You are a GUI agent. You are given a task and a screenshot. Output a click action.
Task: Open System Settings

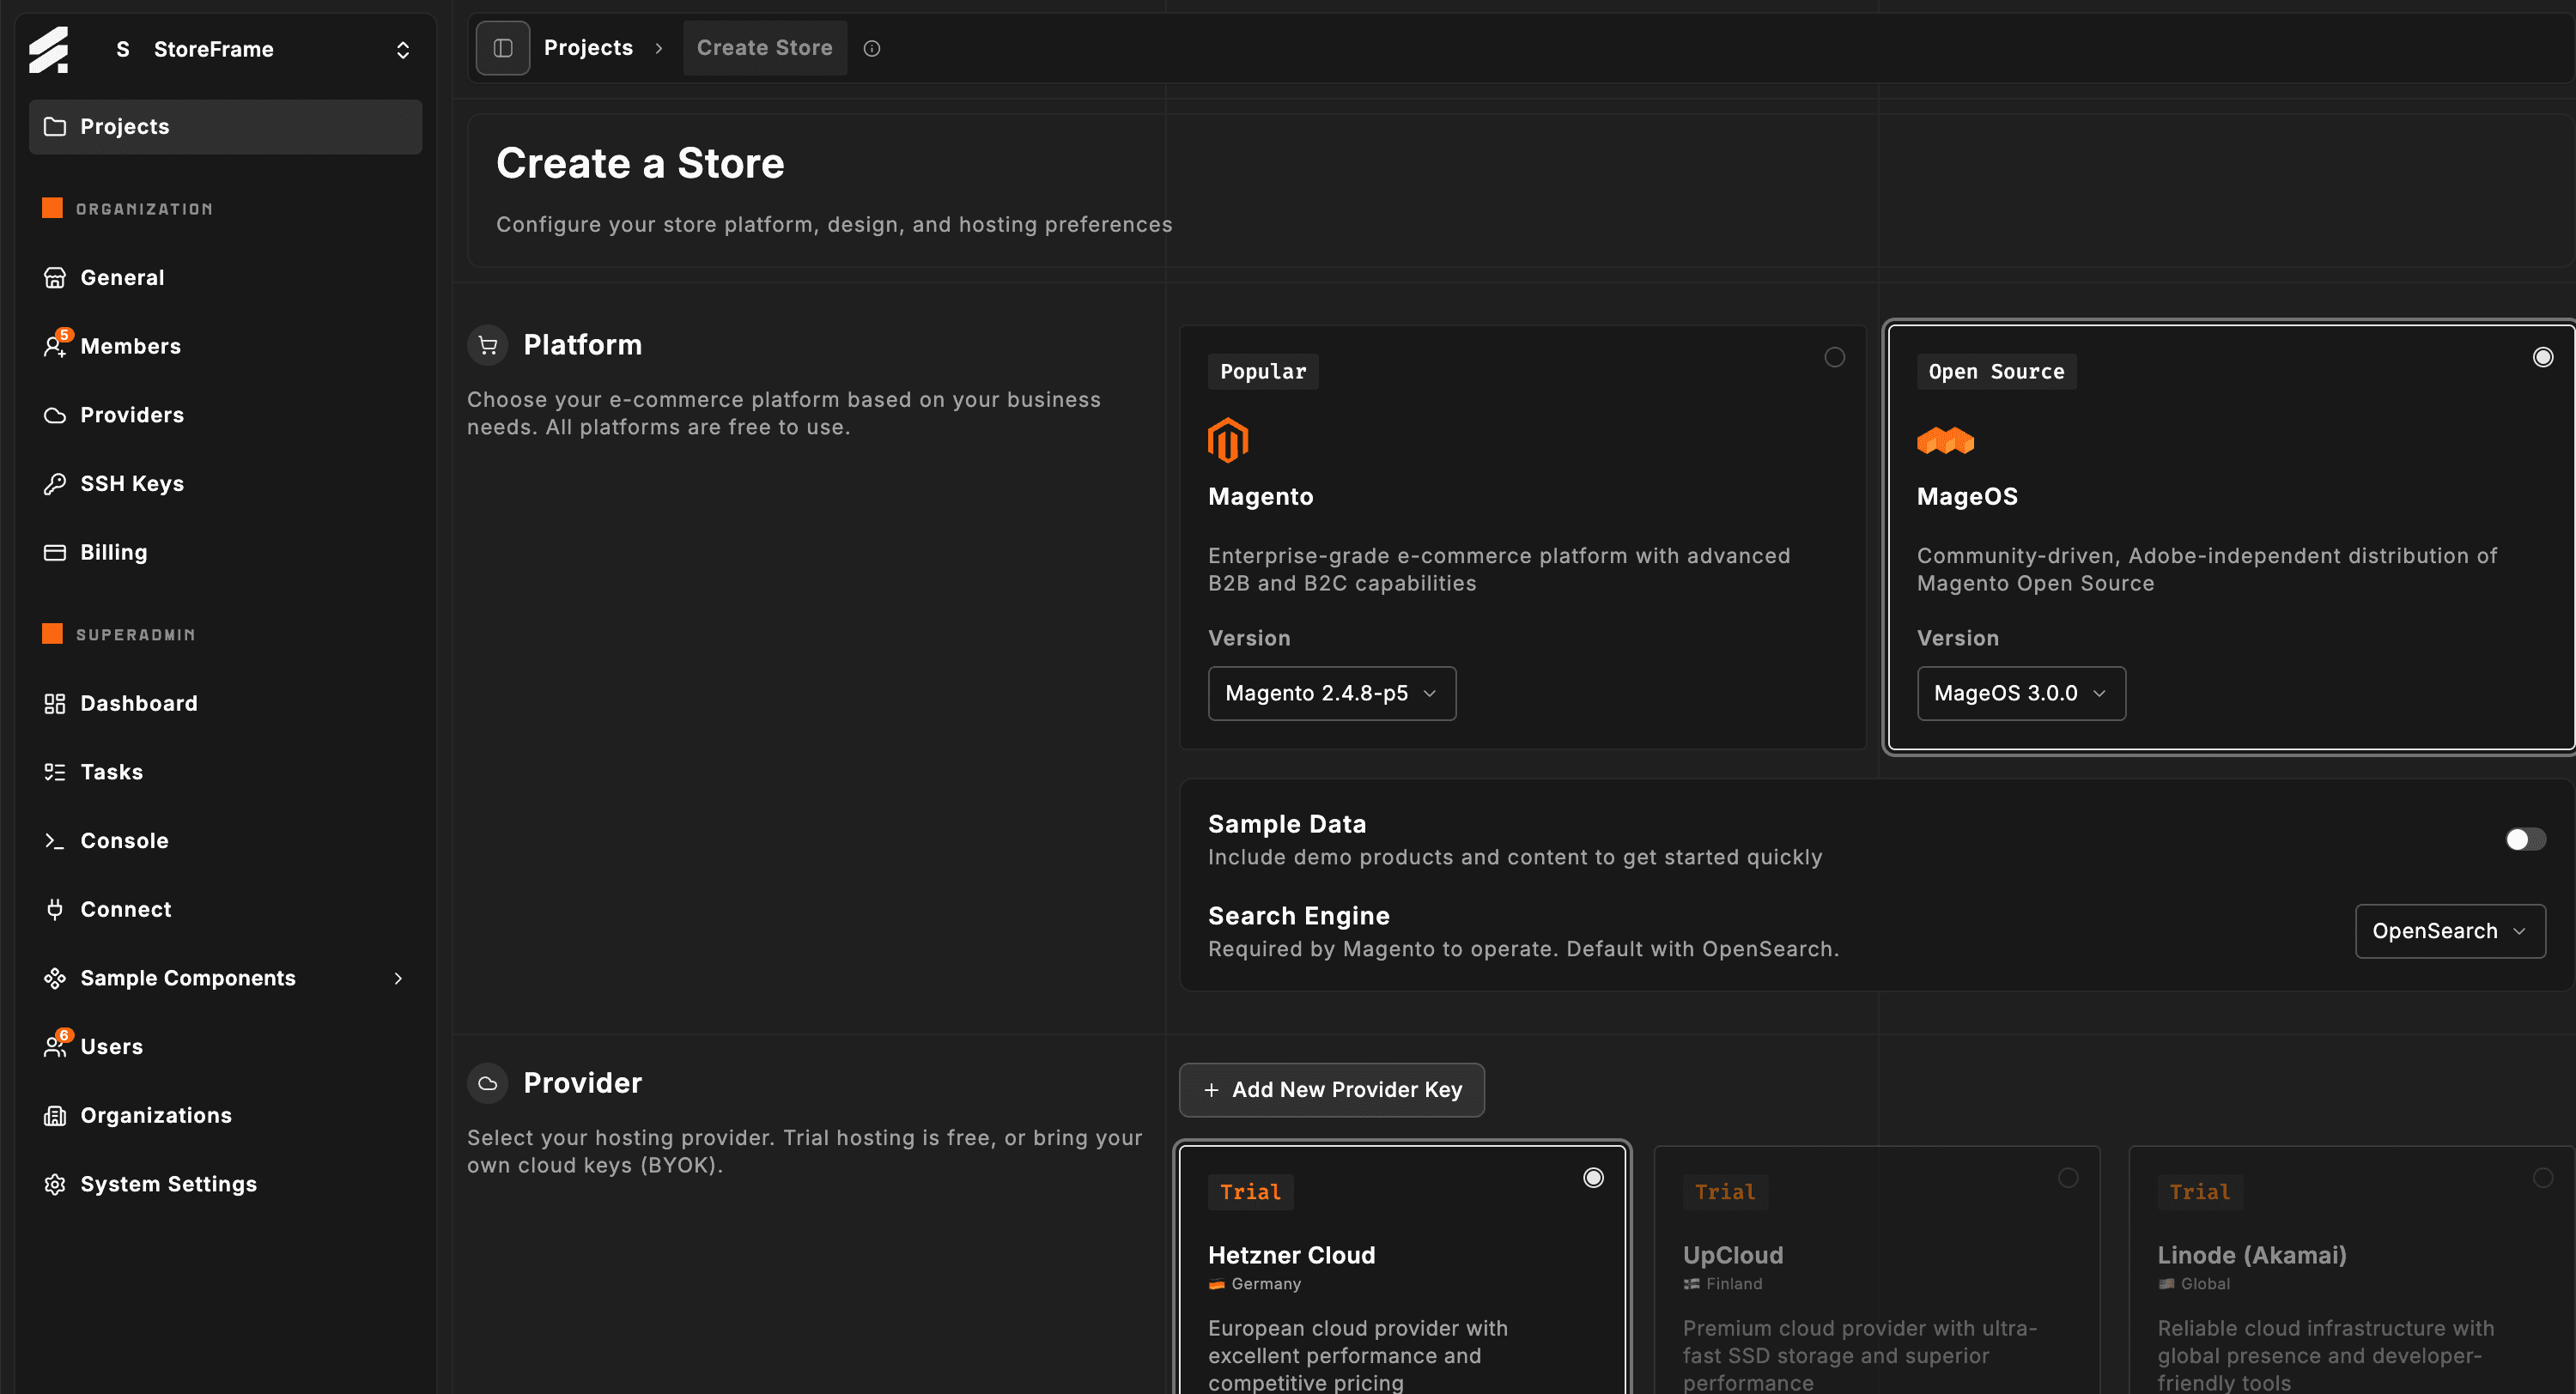click(x=225, y=1184)
